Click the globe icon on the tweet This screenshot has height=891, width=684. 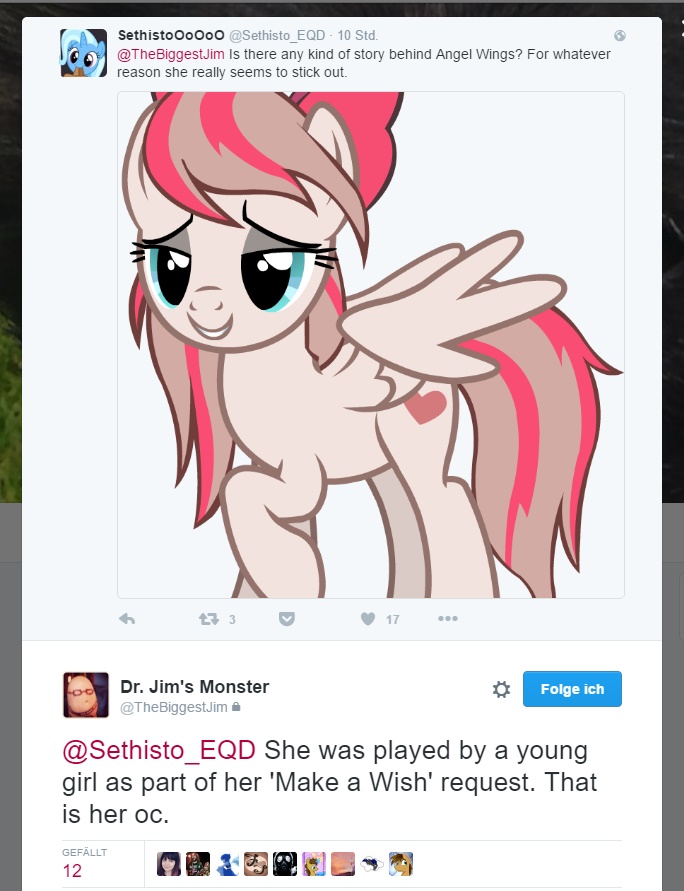pos(620,36)
